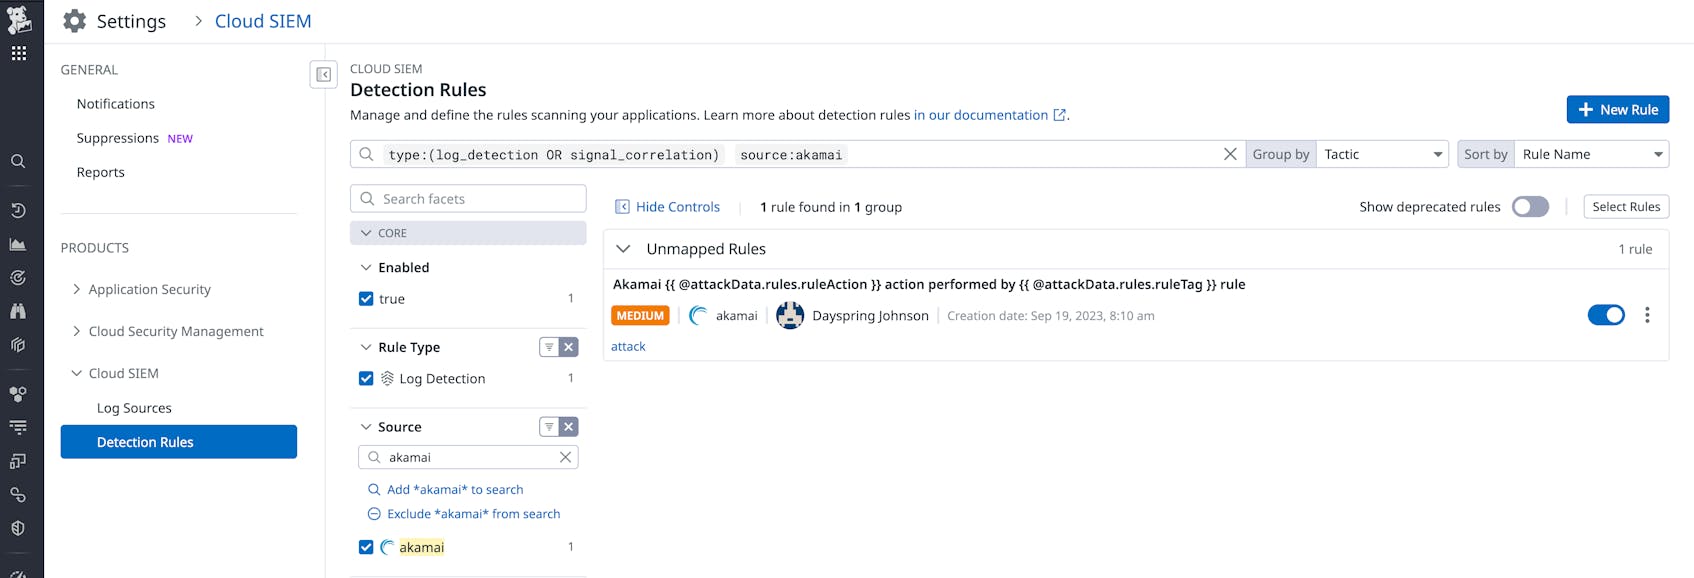Click the Security shield icon in the sidebar
Viewport: 1694px width, 578px height.
pyautogui.click(x=18, y=527)
